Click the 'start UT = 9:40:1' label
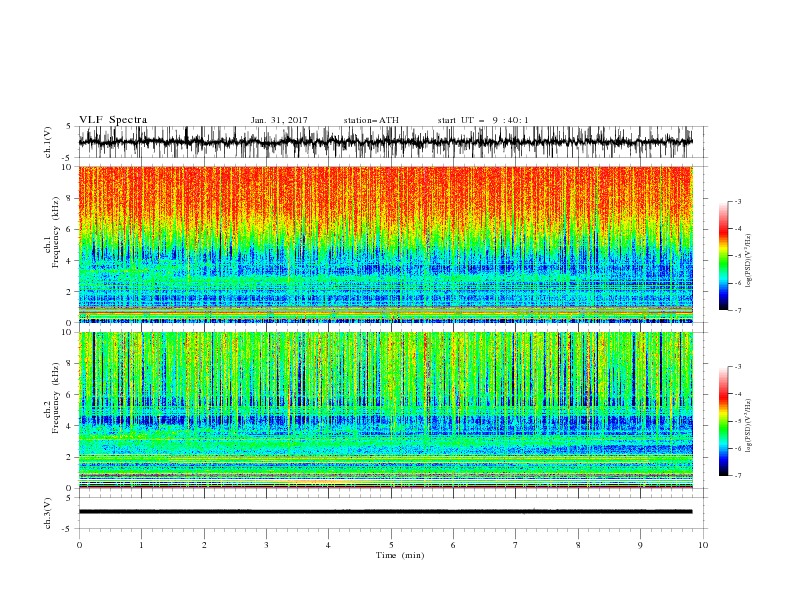The height and width of the screenshot is (612, 792). (x=483, y=120)
